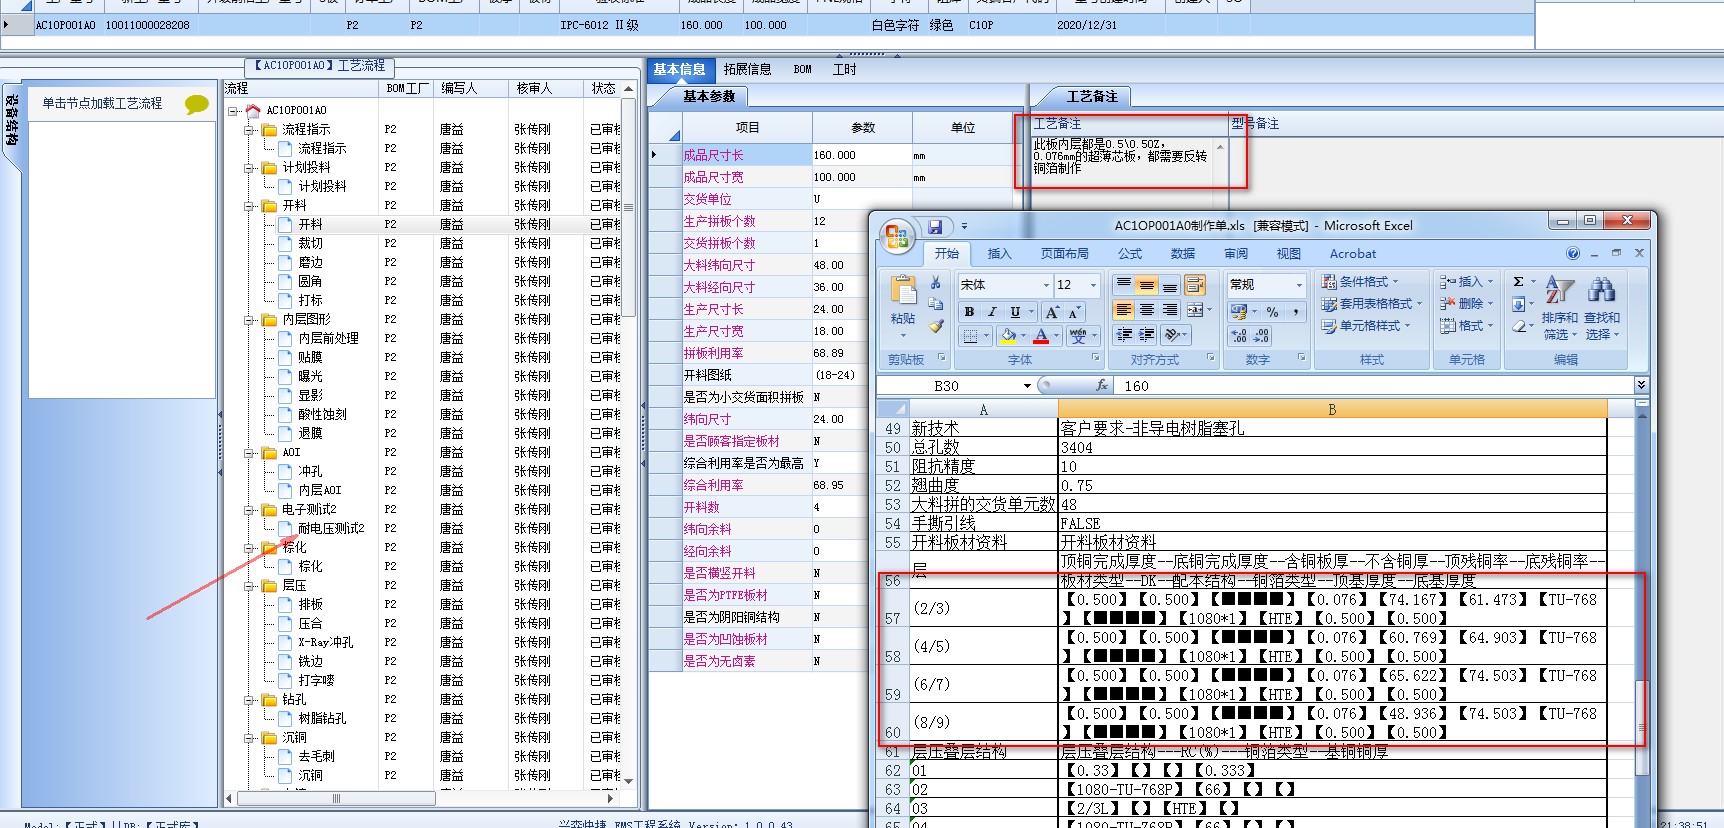Expand the Excel formula bar
1724x828 pixels.
tap(1641, 385)
